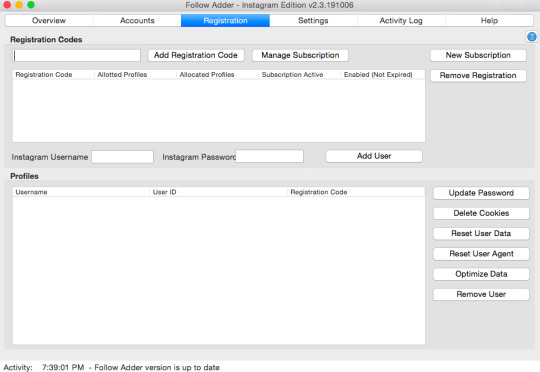Open the blue help question mark icon
This screenshot has height=372, width=540.
[x=532, y=37]
